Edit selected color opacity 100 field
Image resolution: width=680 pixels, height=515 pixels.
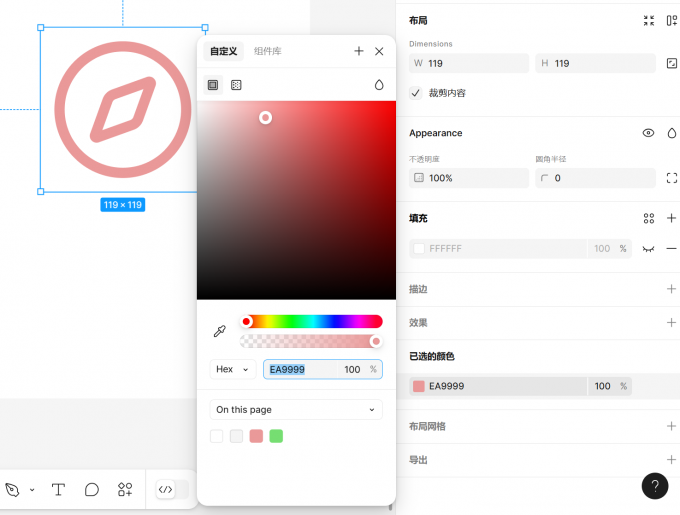pyautogui.click(x=602, y=386)
